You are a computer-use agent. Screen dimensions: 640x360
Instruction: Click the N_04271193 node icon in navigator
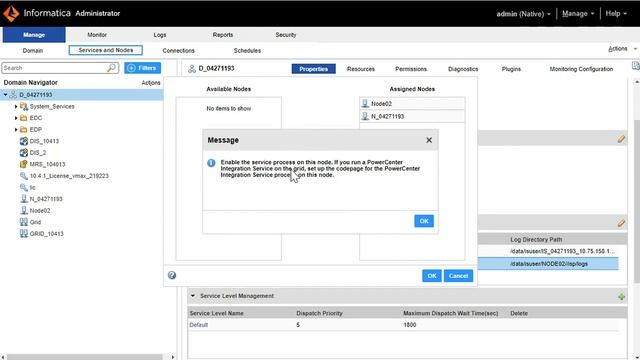point(24,199)
